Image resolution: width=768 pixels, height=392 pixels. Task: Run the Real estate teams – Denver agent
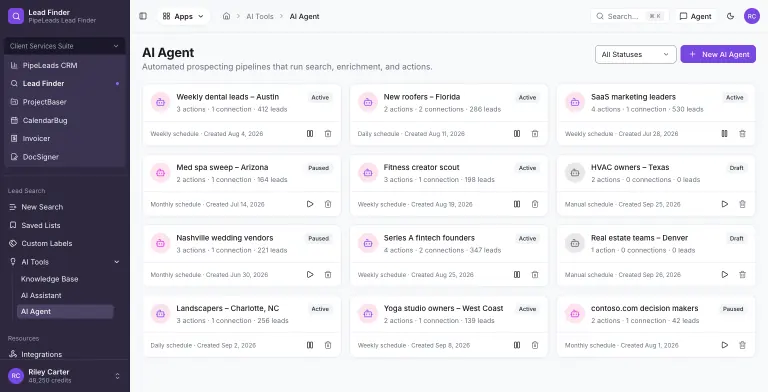(724, 274)
